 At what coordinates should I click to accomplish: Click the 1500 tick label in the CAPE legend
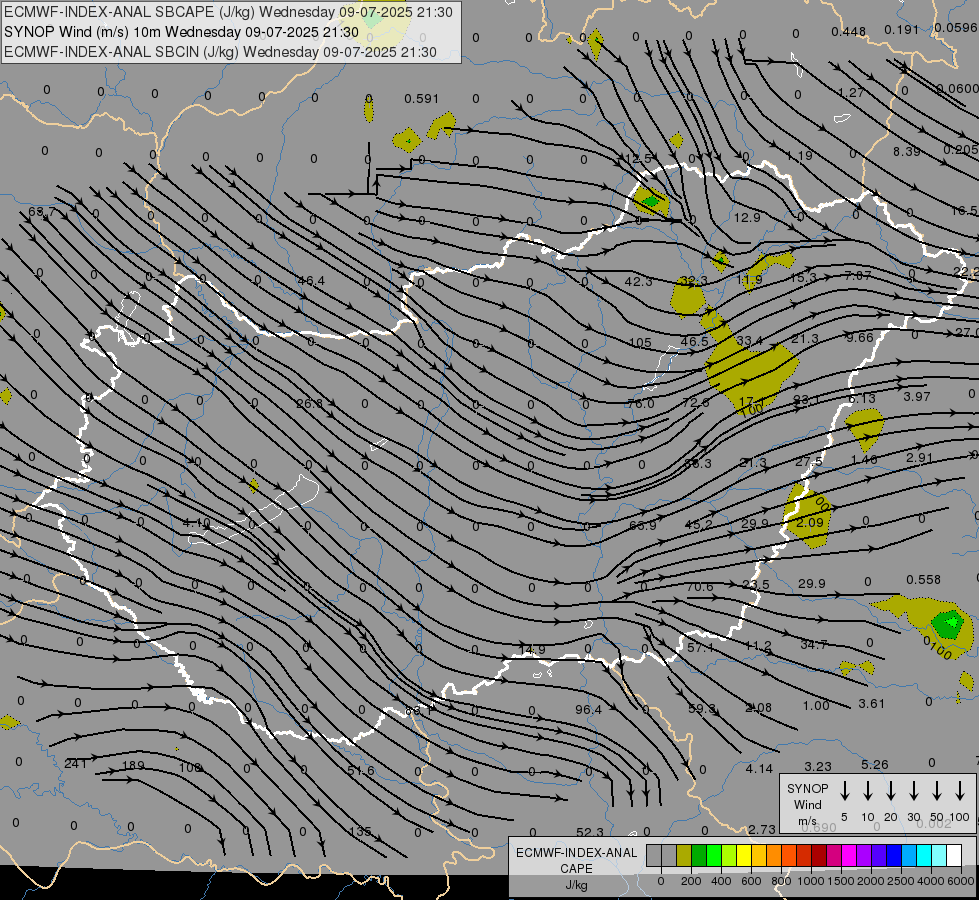point(841,881)
